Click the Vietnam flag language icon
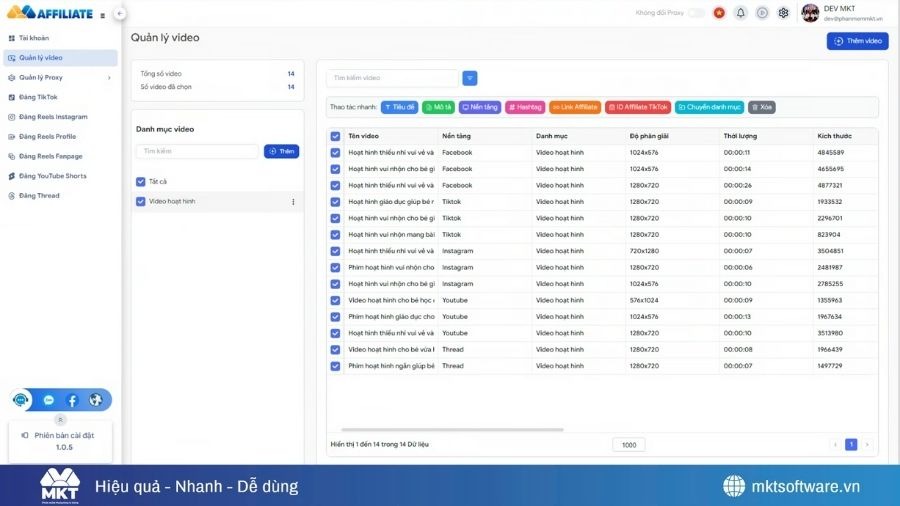 click(x=719, y=13)
